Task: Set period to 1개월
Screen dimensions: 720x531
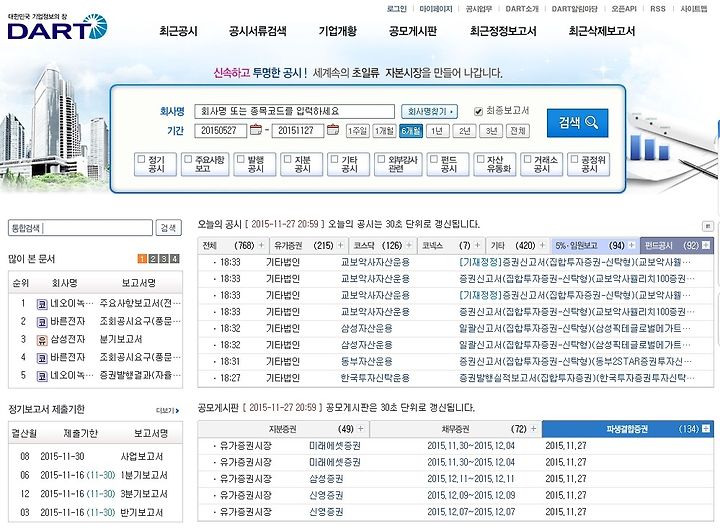Action: (x=384, y=131)
